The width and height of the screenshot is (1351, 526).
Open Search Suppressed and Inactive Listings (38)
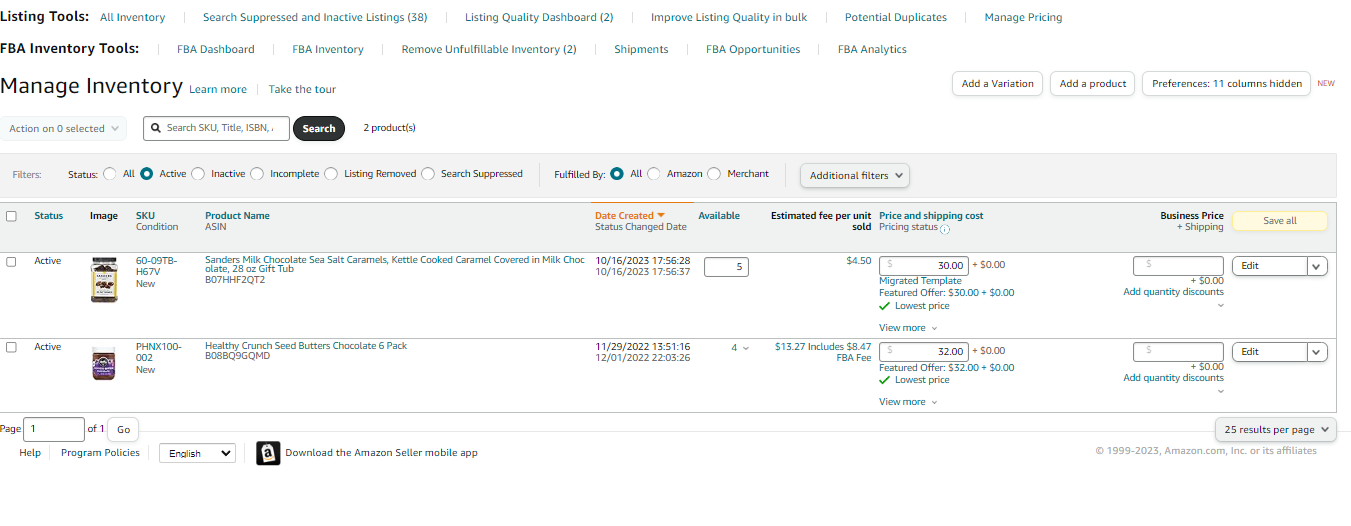[x=315, y=18]
